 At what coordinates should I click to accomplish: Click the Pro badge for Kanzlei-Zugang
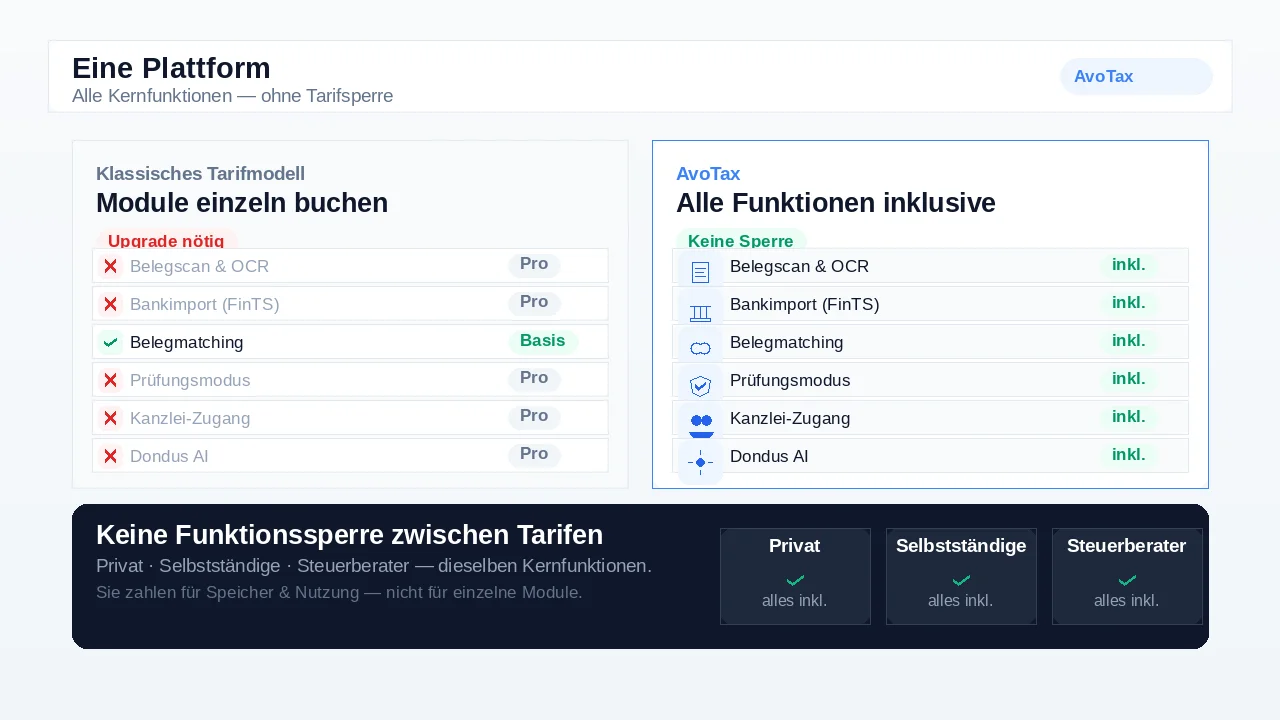click(534, 416)
